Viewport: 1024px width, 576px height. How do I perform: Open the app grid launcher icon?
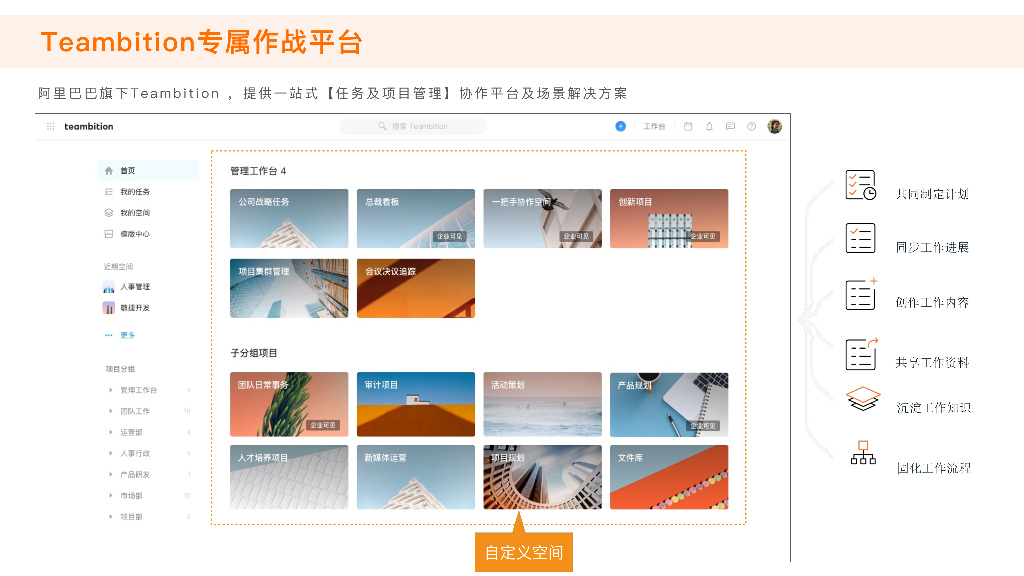point(50,126)
